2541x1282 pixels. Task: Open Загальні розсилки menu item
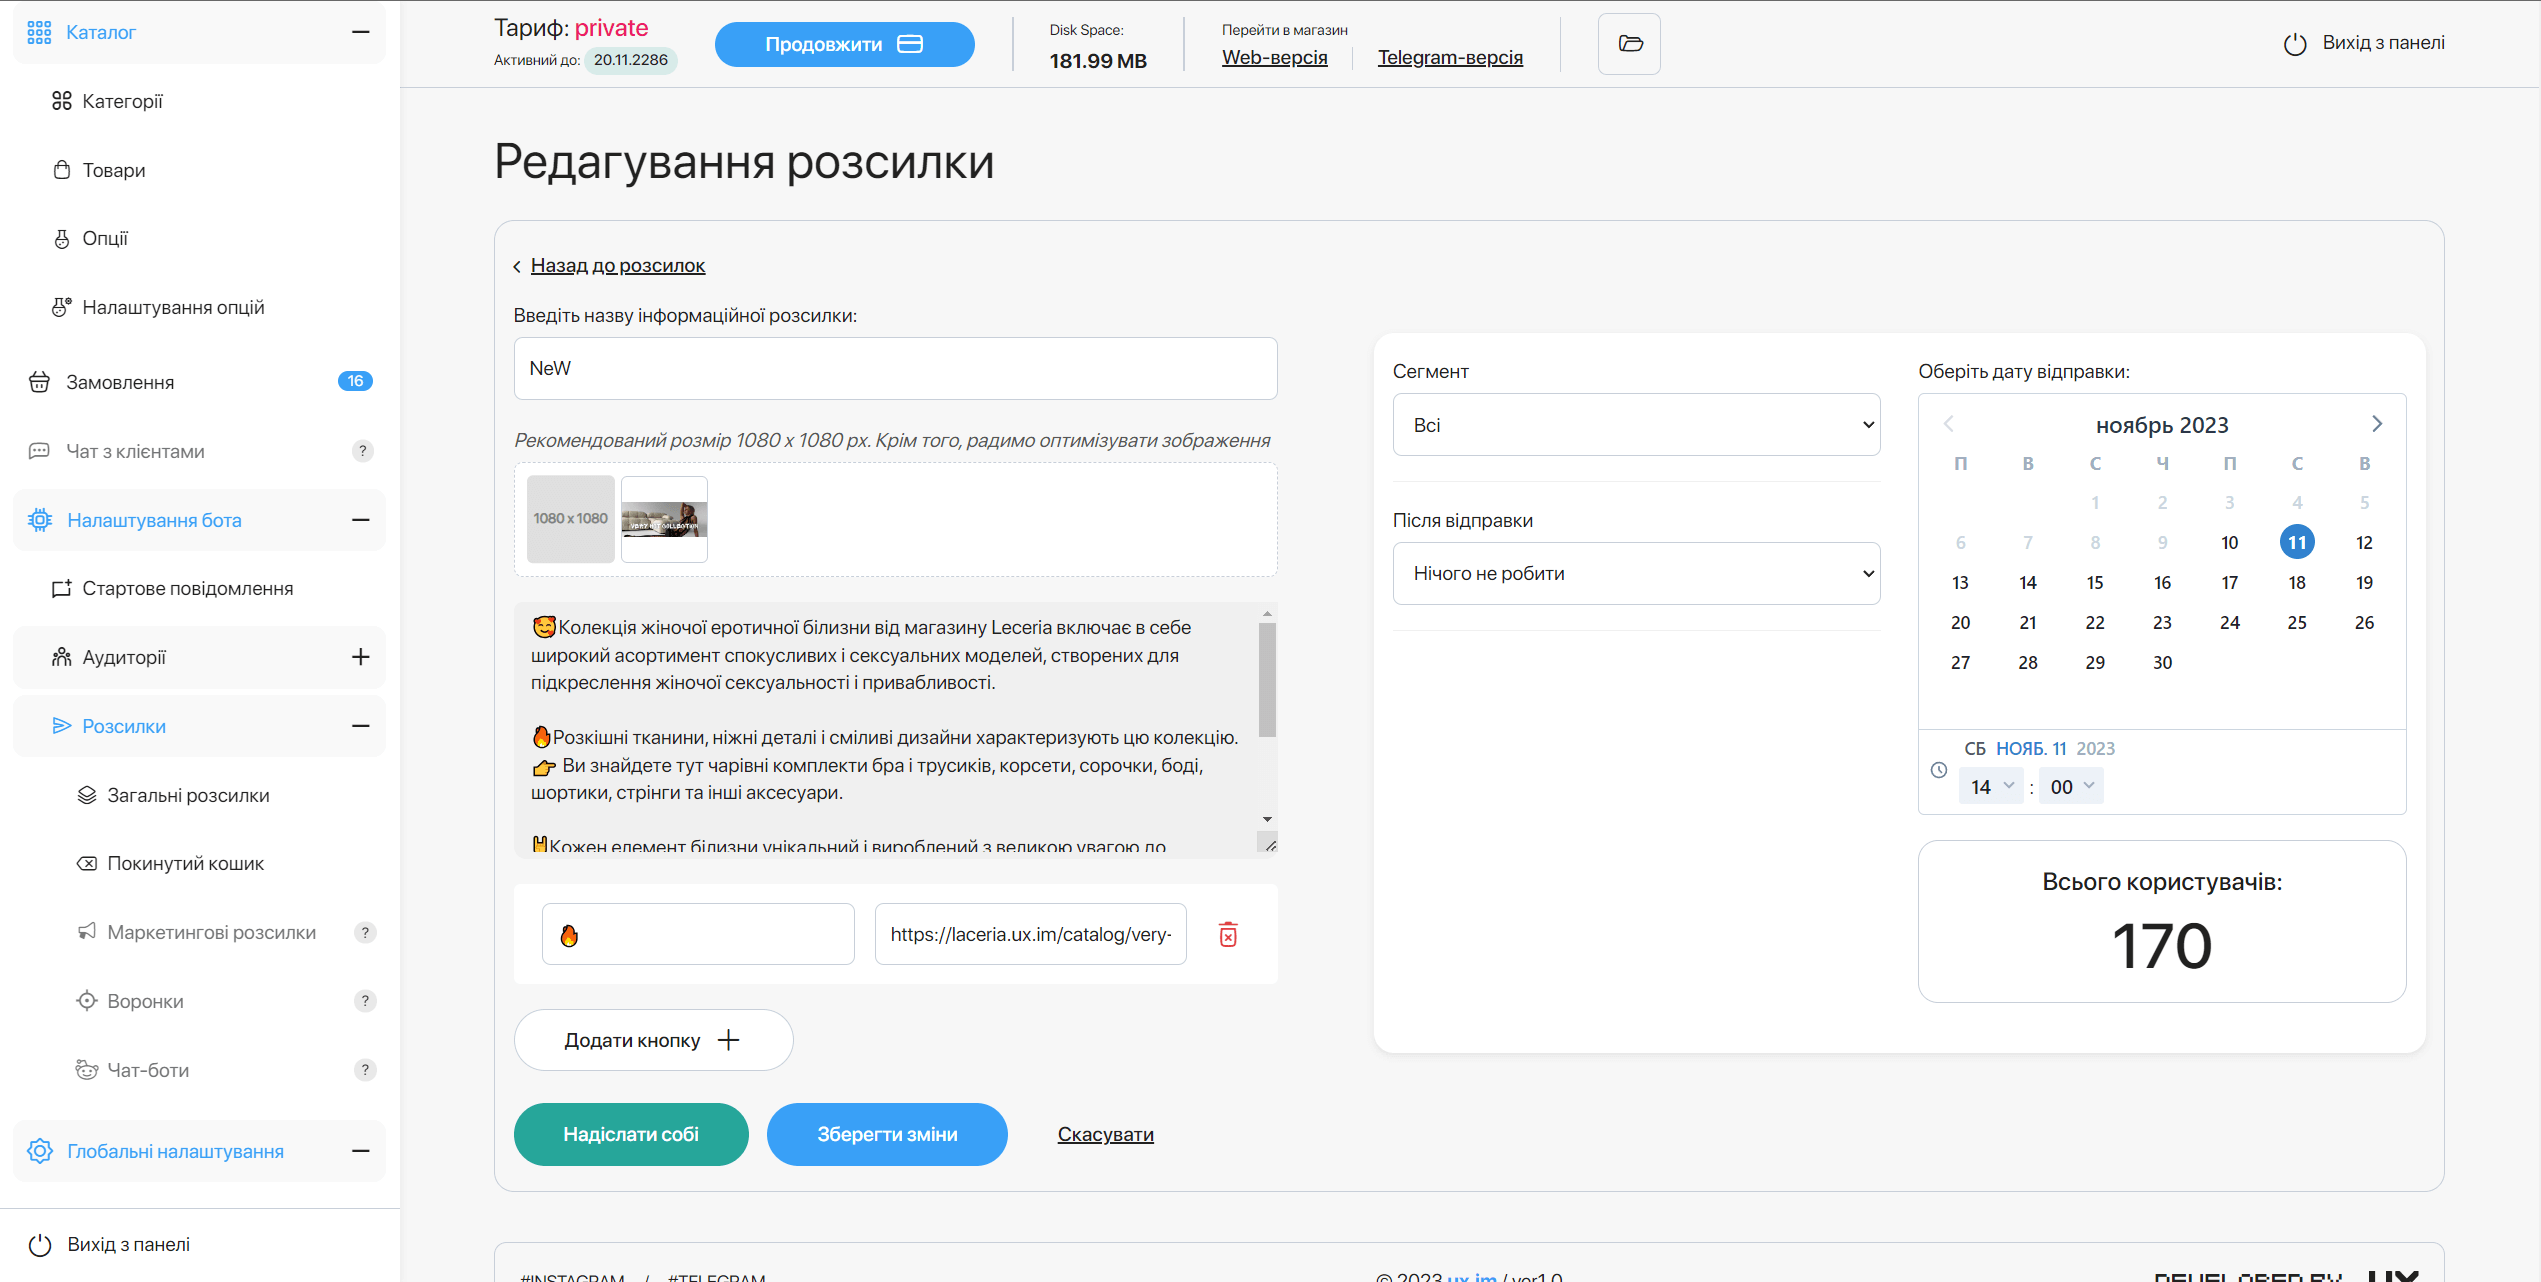[188, 795]
